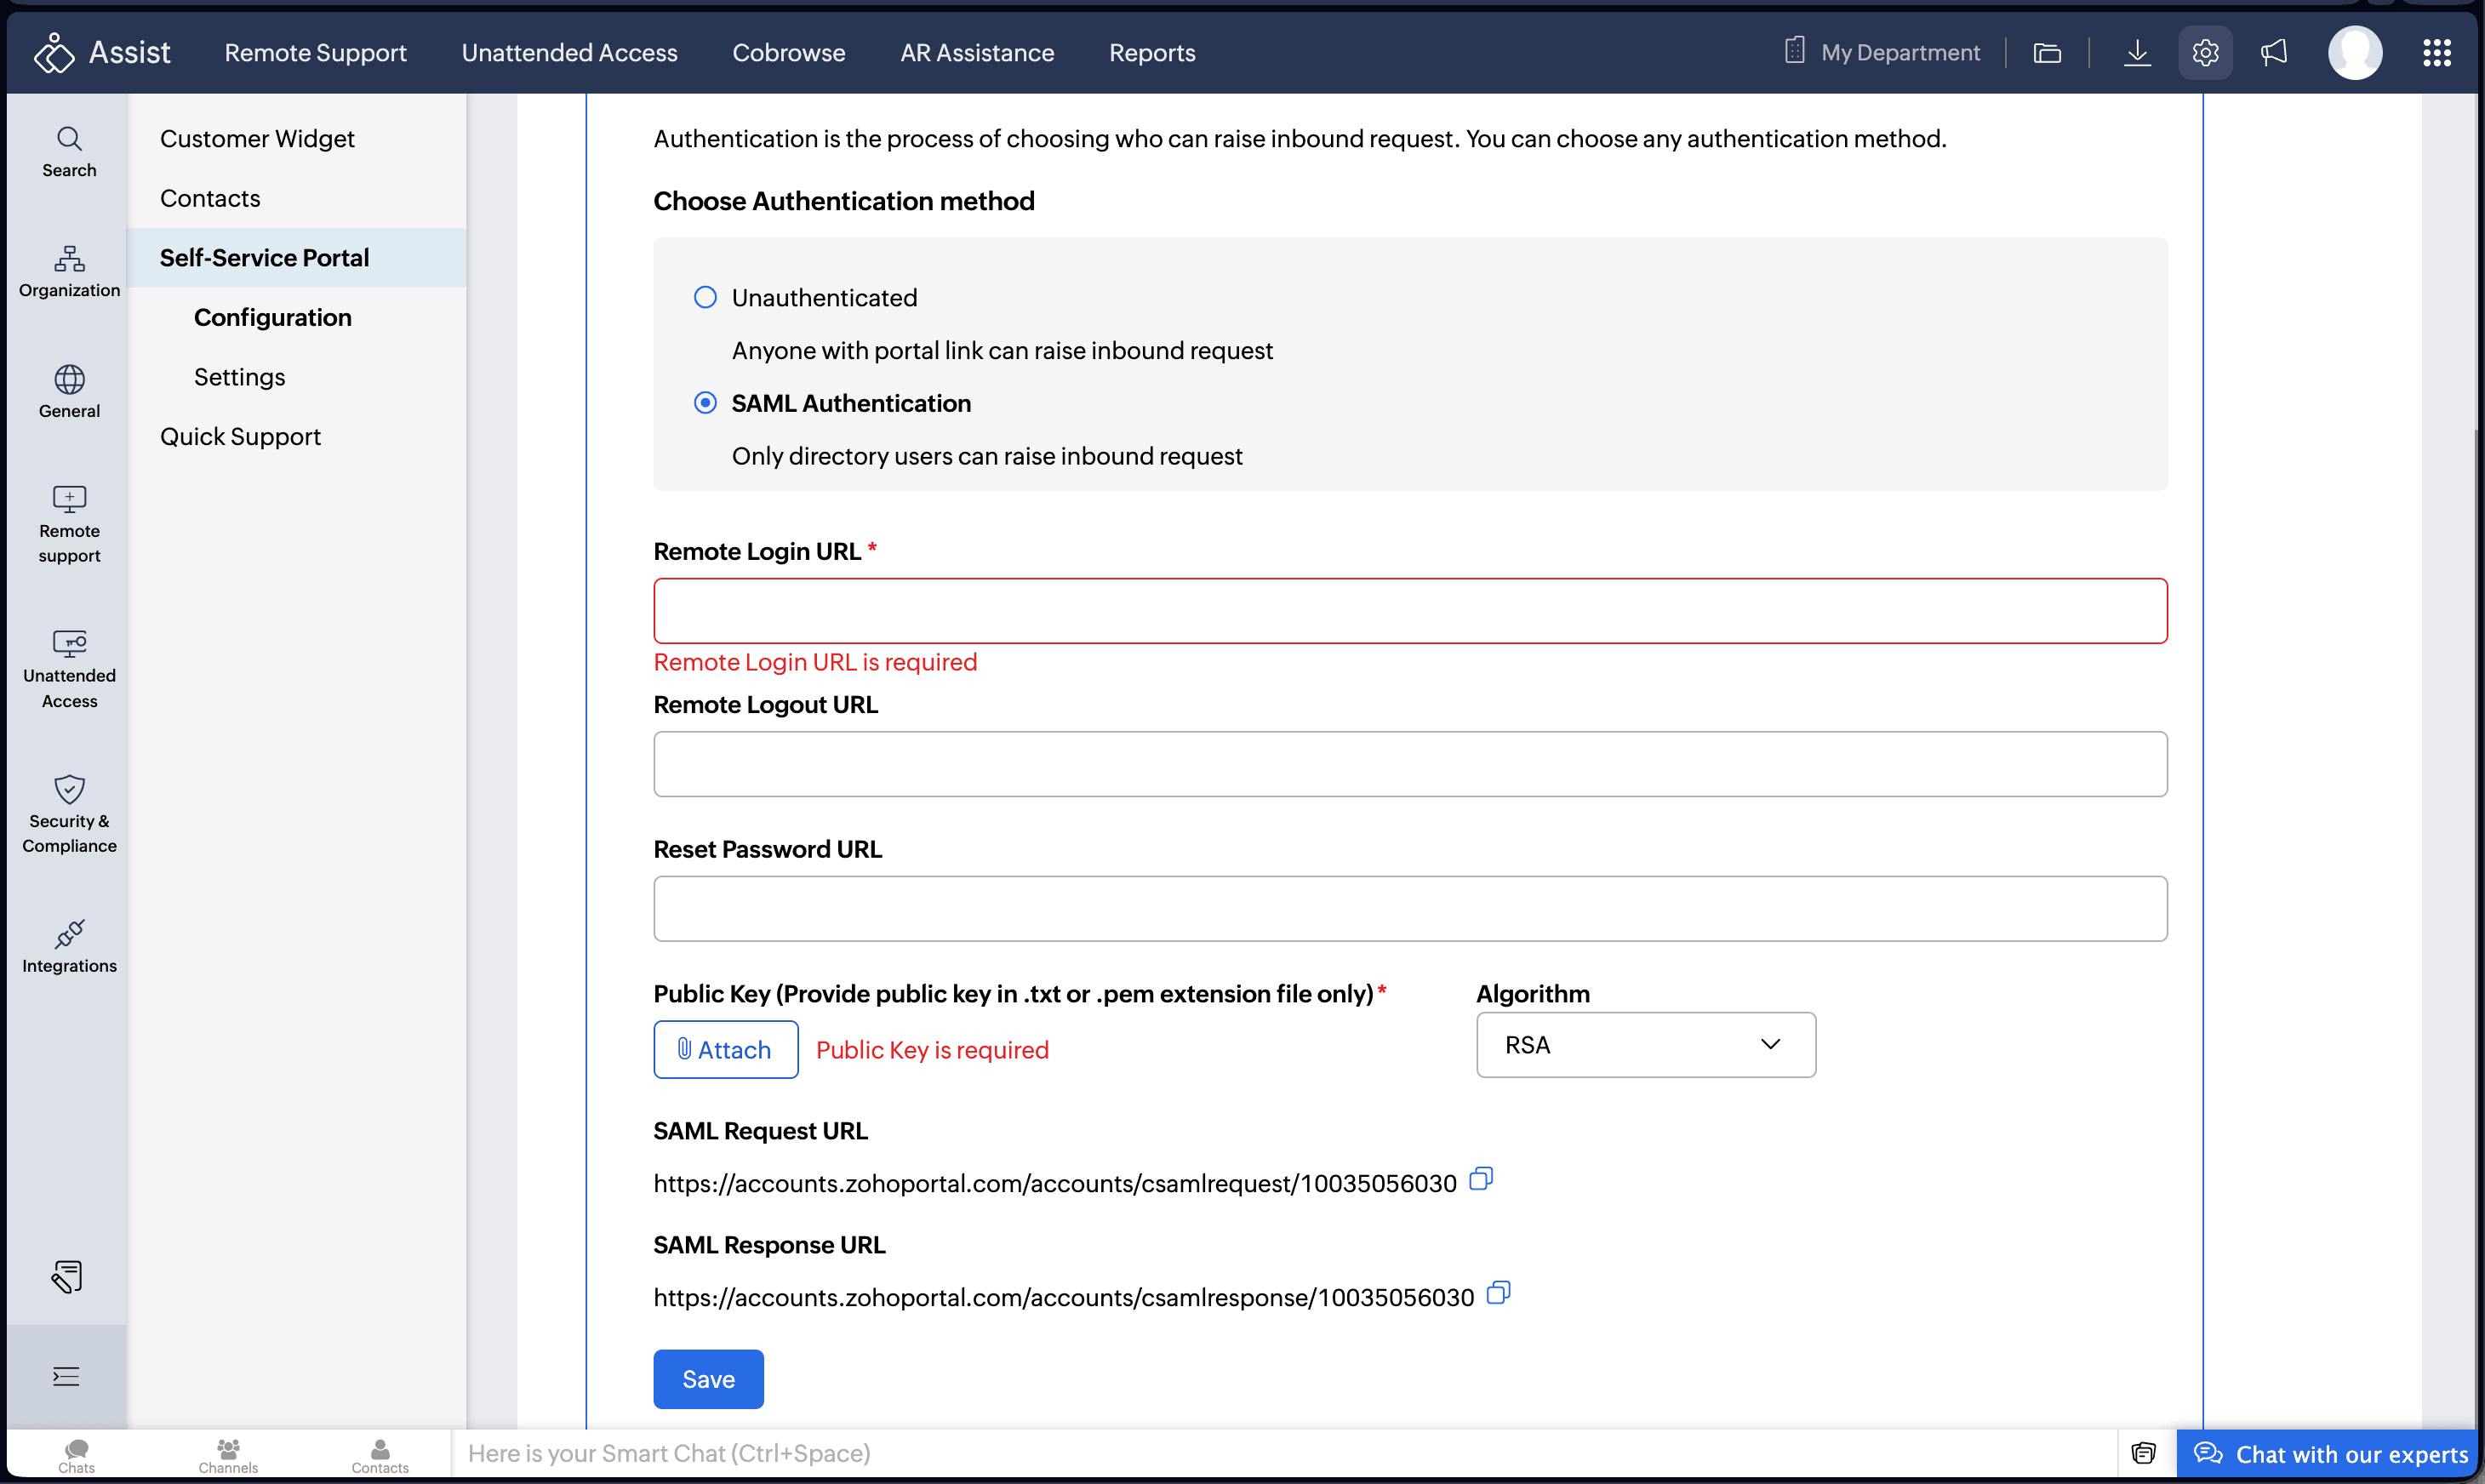Open the announcements megaphone icon
2485x1484 pixels.
pos(2274,52)
